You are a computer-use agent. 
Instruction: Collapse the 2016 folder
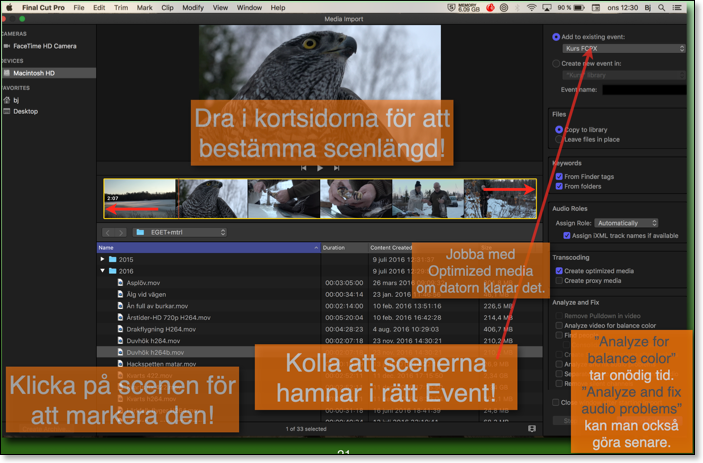pos(102,271)
